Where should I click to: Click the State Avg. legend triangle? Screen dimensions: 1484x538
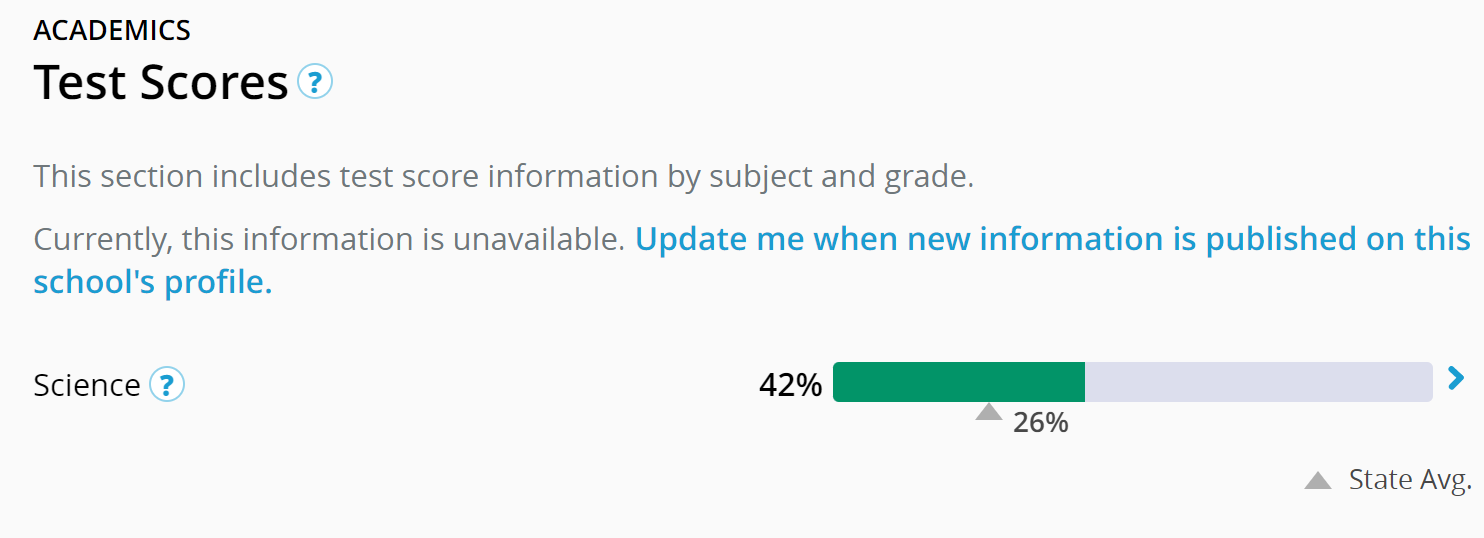(x=1318, y=481)
